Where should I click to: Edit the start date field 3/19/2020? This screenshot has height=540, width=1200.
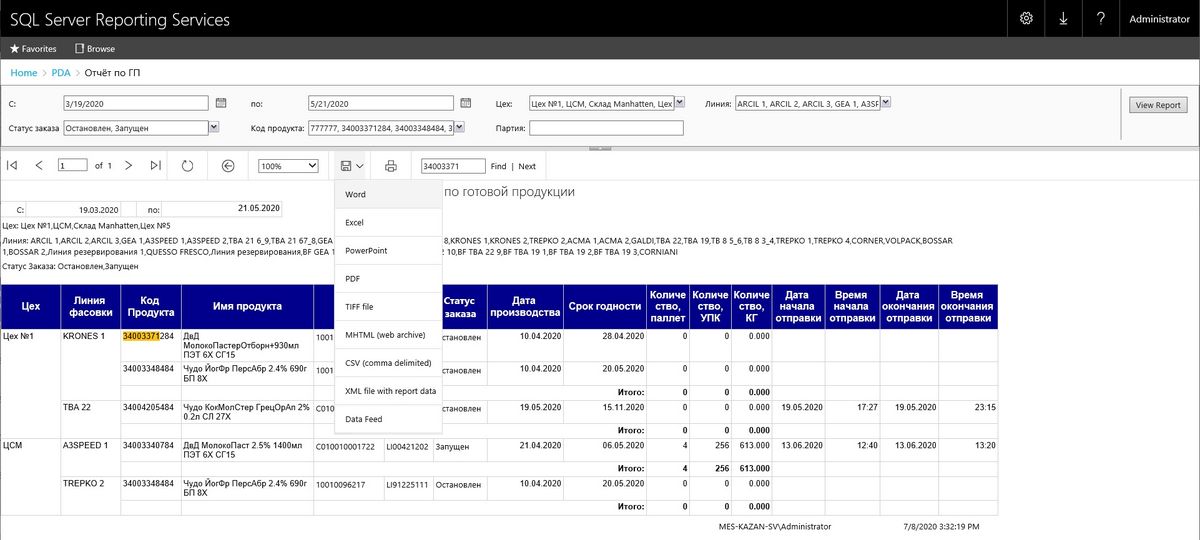(135, 102)
